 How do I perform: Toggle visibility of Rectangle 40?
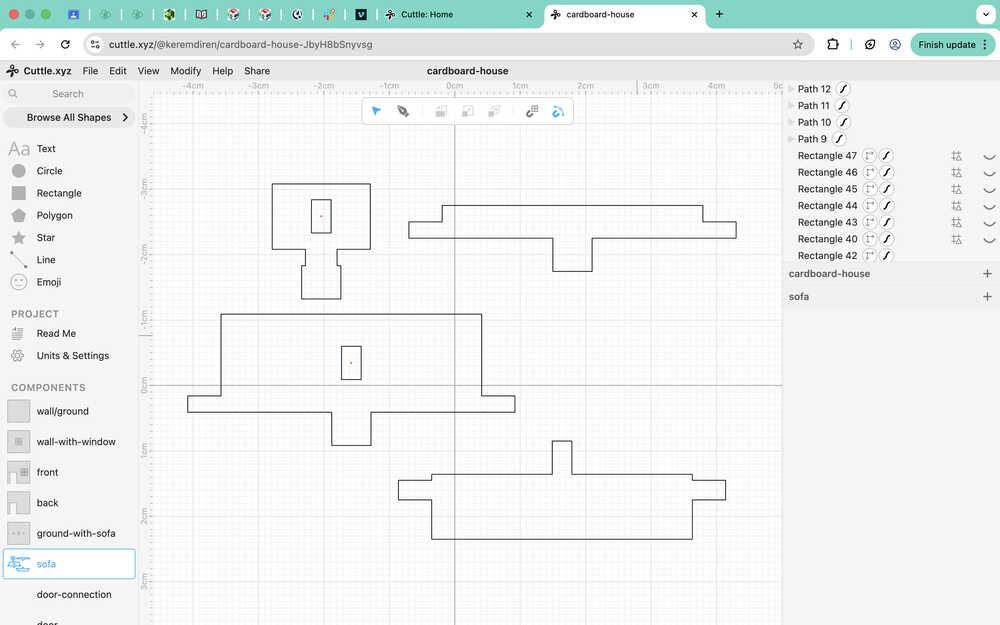coord(989,240)
